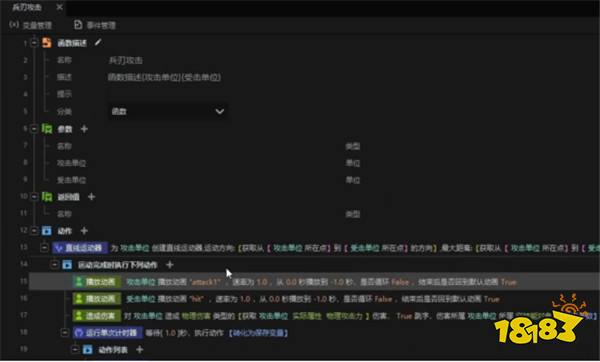
Task: Click the 单位 type of 受击单位 parameter
Action: click(353, 180)
